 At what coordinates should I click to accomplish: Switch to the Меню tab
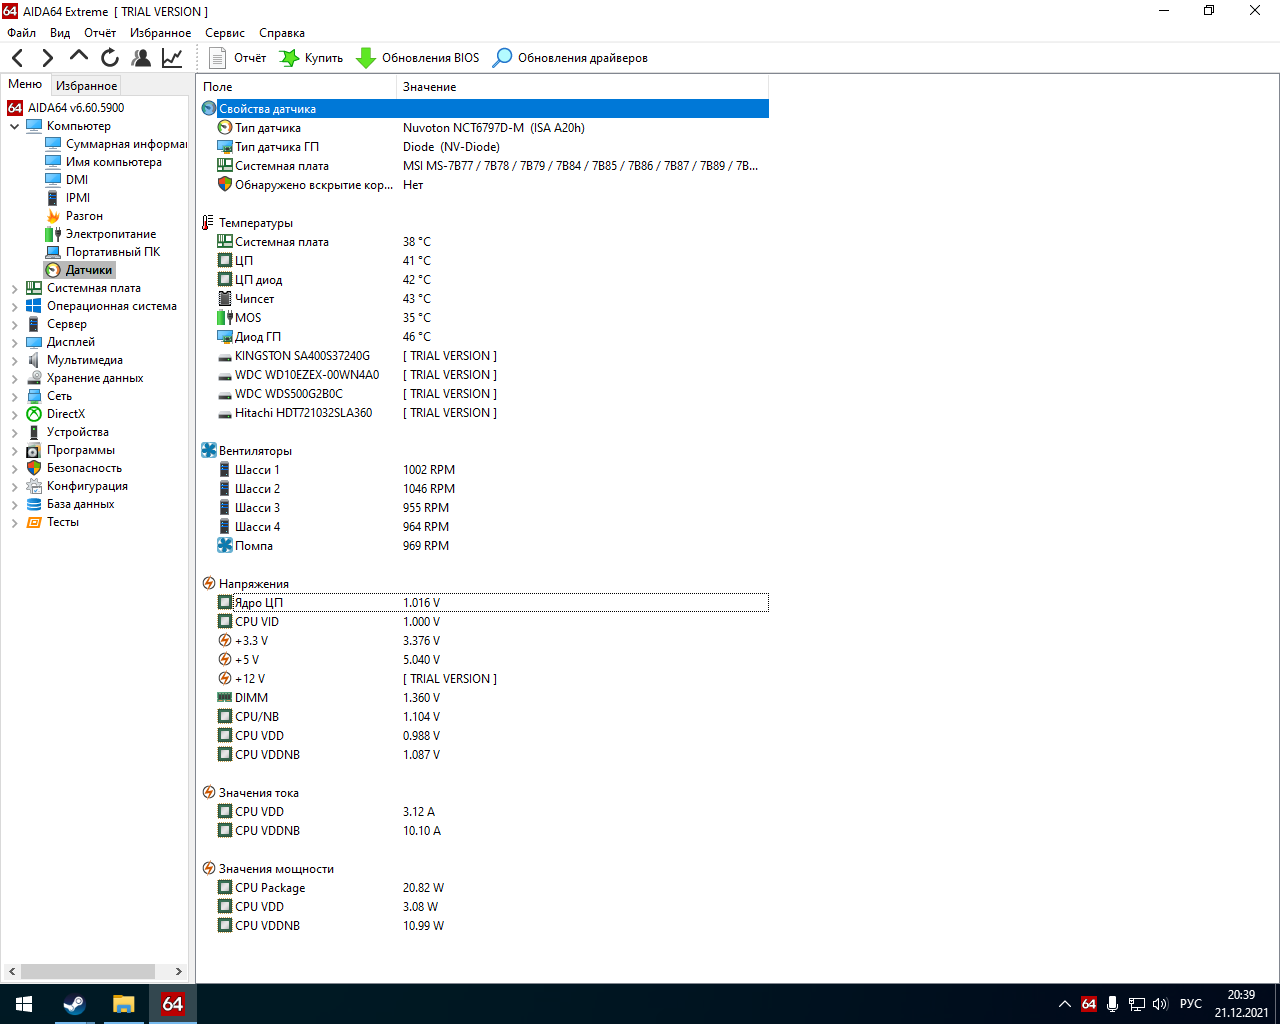click(25, 85)
